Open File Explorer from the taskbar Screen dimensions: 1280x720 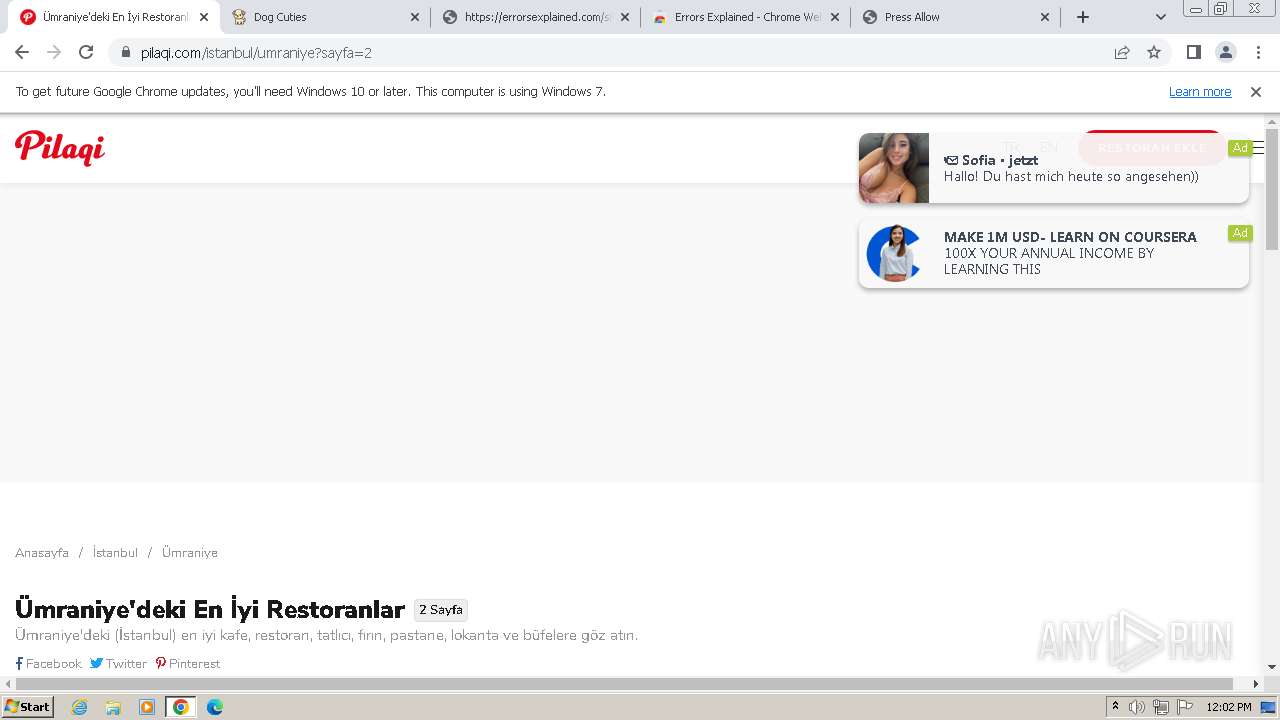(x=113, y=707)
